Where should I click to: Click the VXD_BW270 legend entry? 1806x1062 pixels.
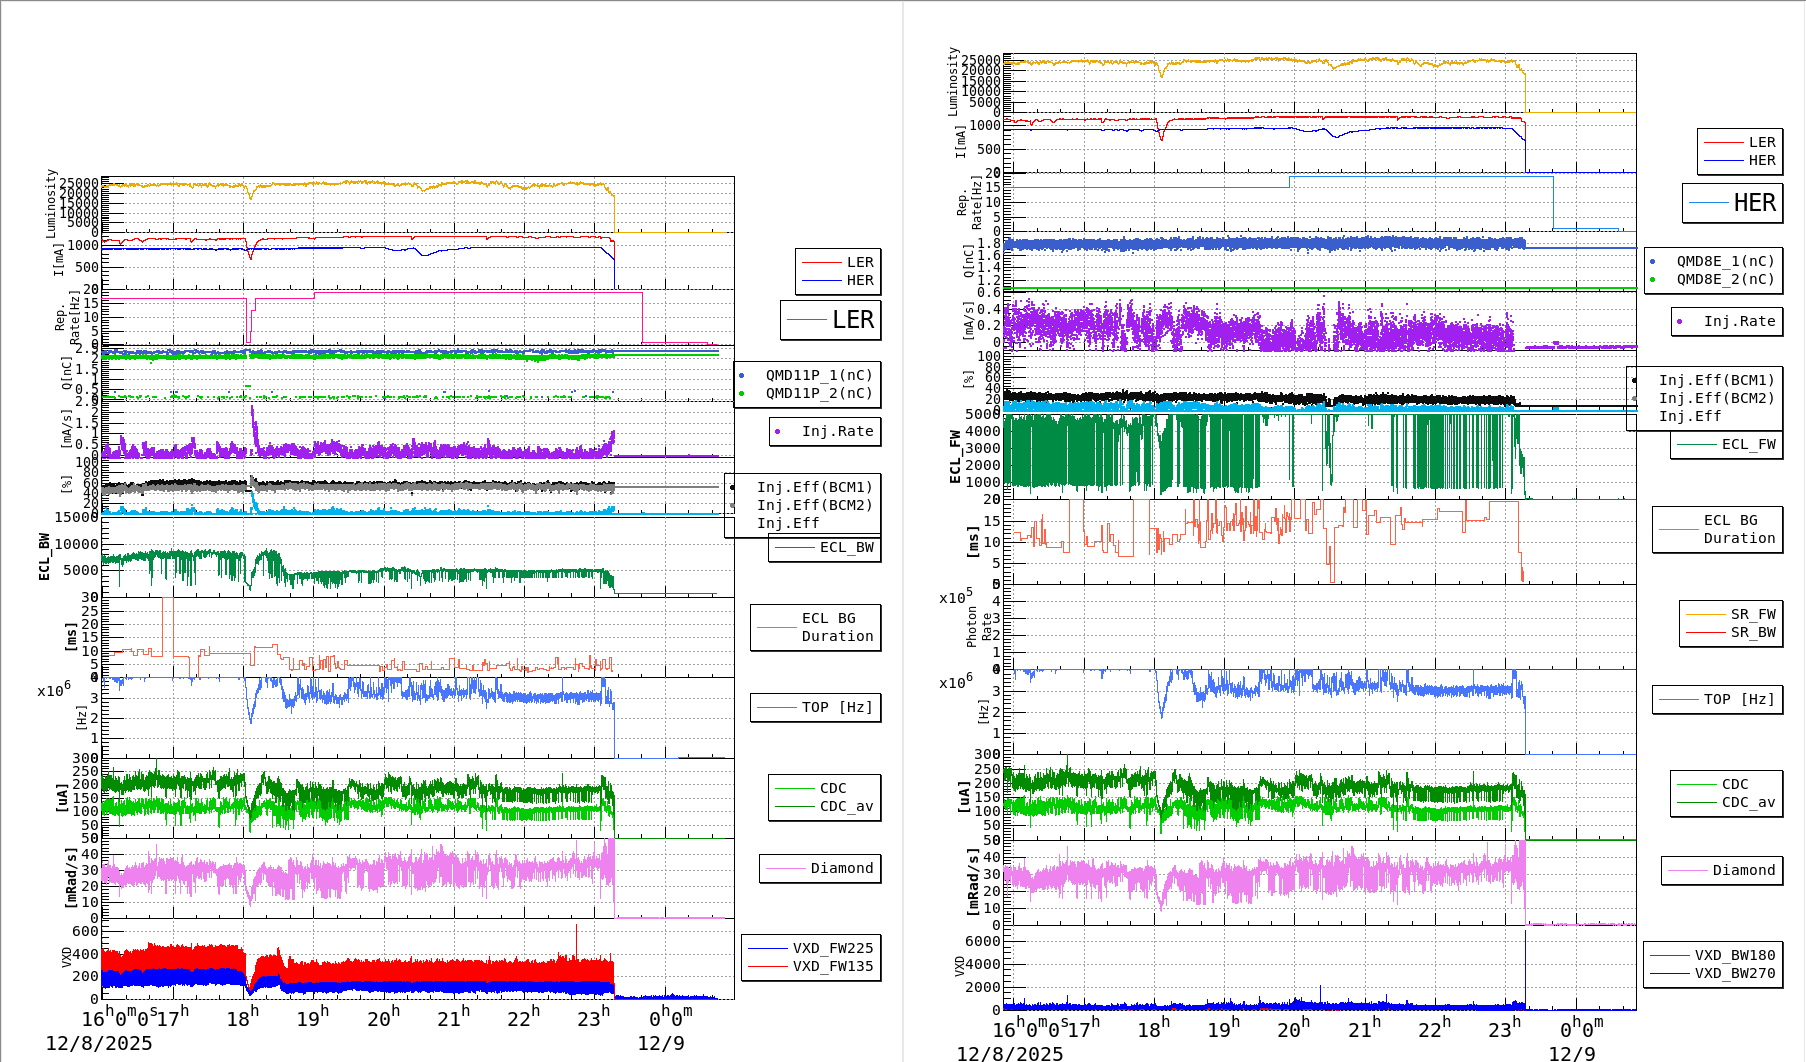[x=1734, y=973]
